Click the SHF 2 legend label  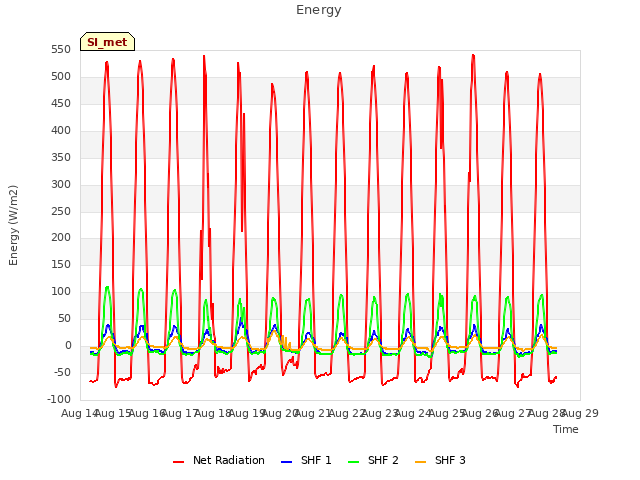pyautogui.click(x=383, y=460)
